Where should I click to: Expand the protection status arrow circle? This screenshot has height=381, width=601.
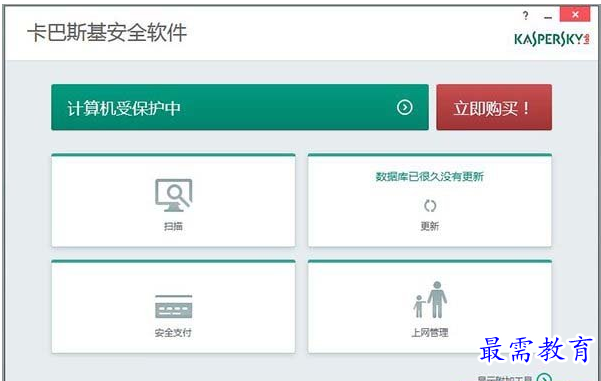tap(405, 107)
